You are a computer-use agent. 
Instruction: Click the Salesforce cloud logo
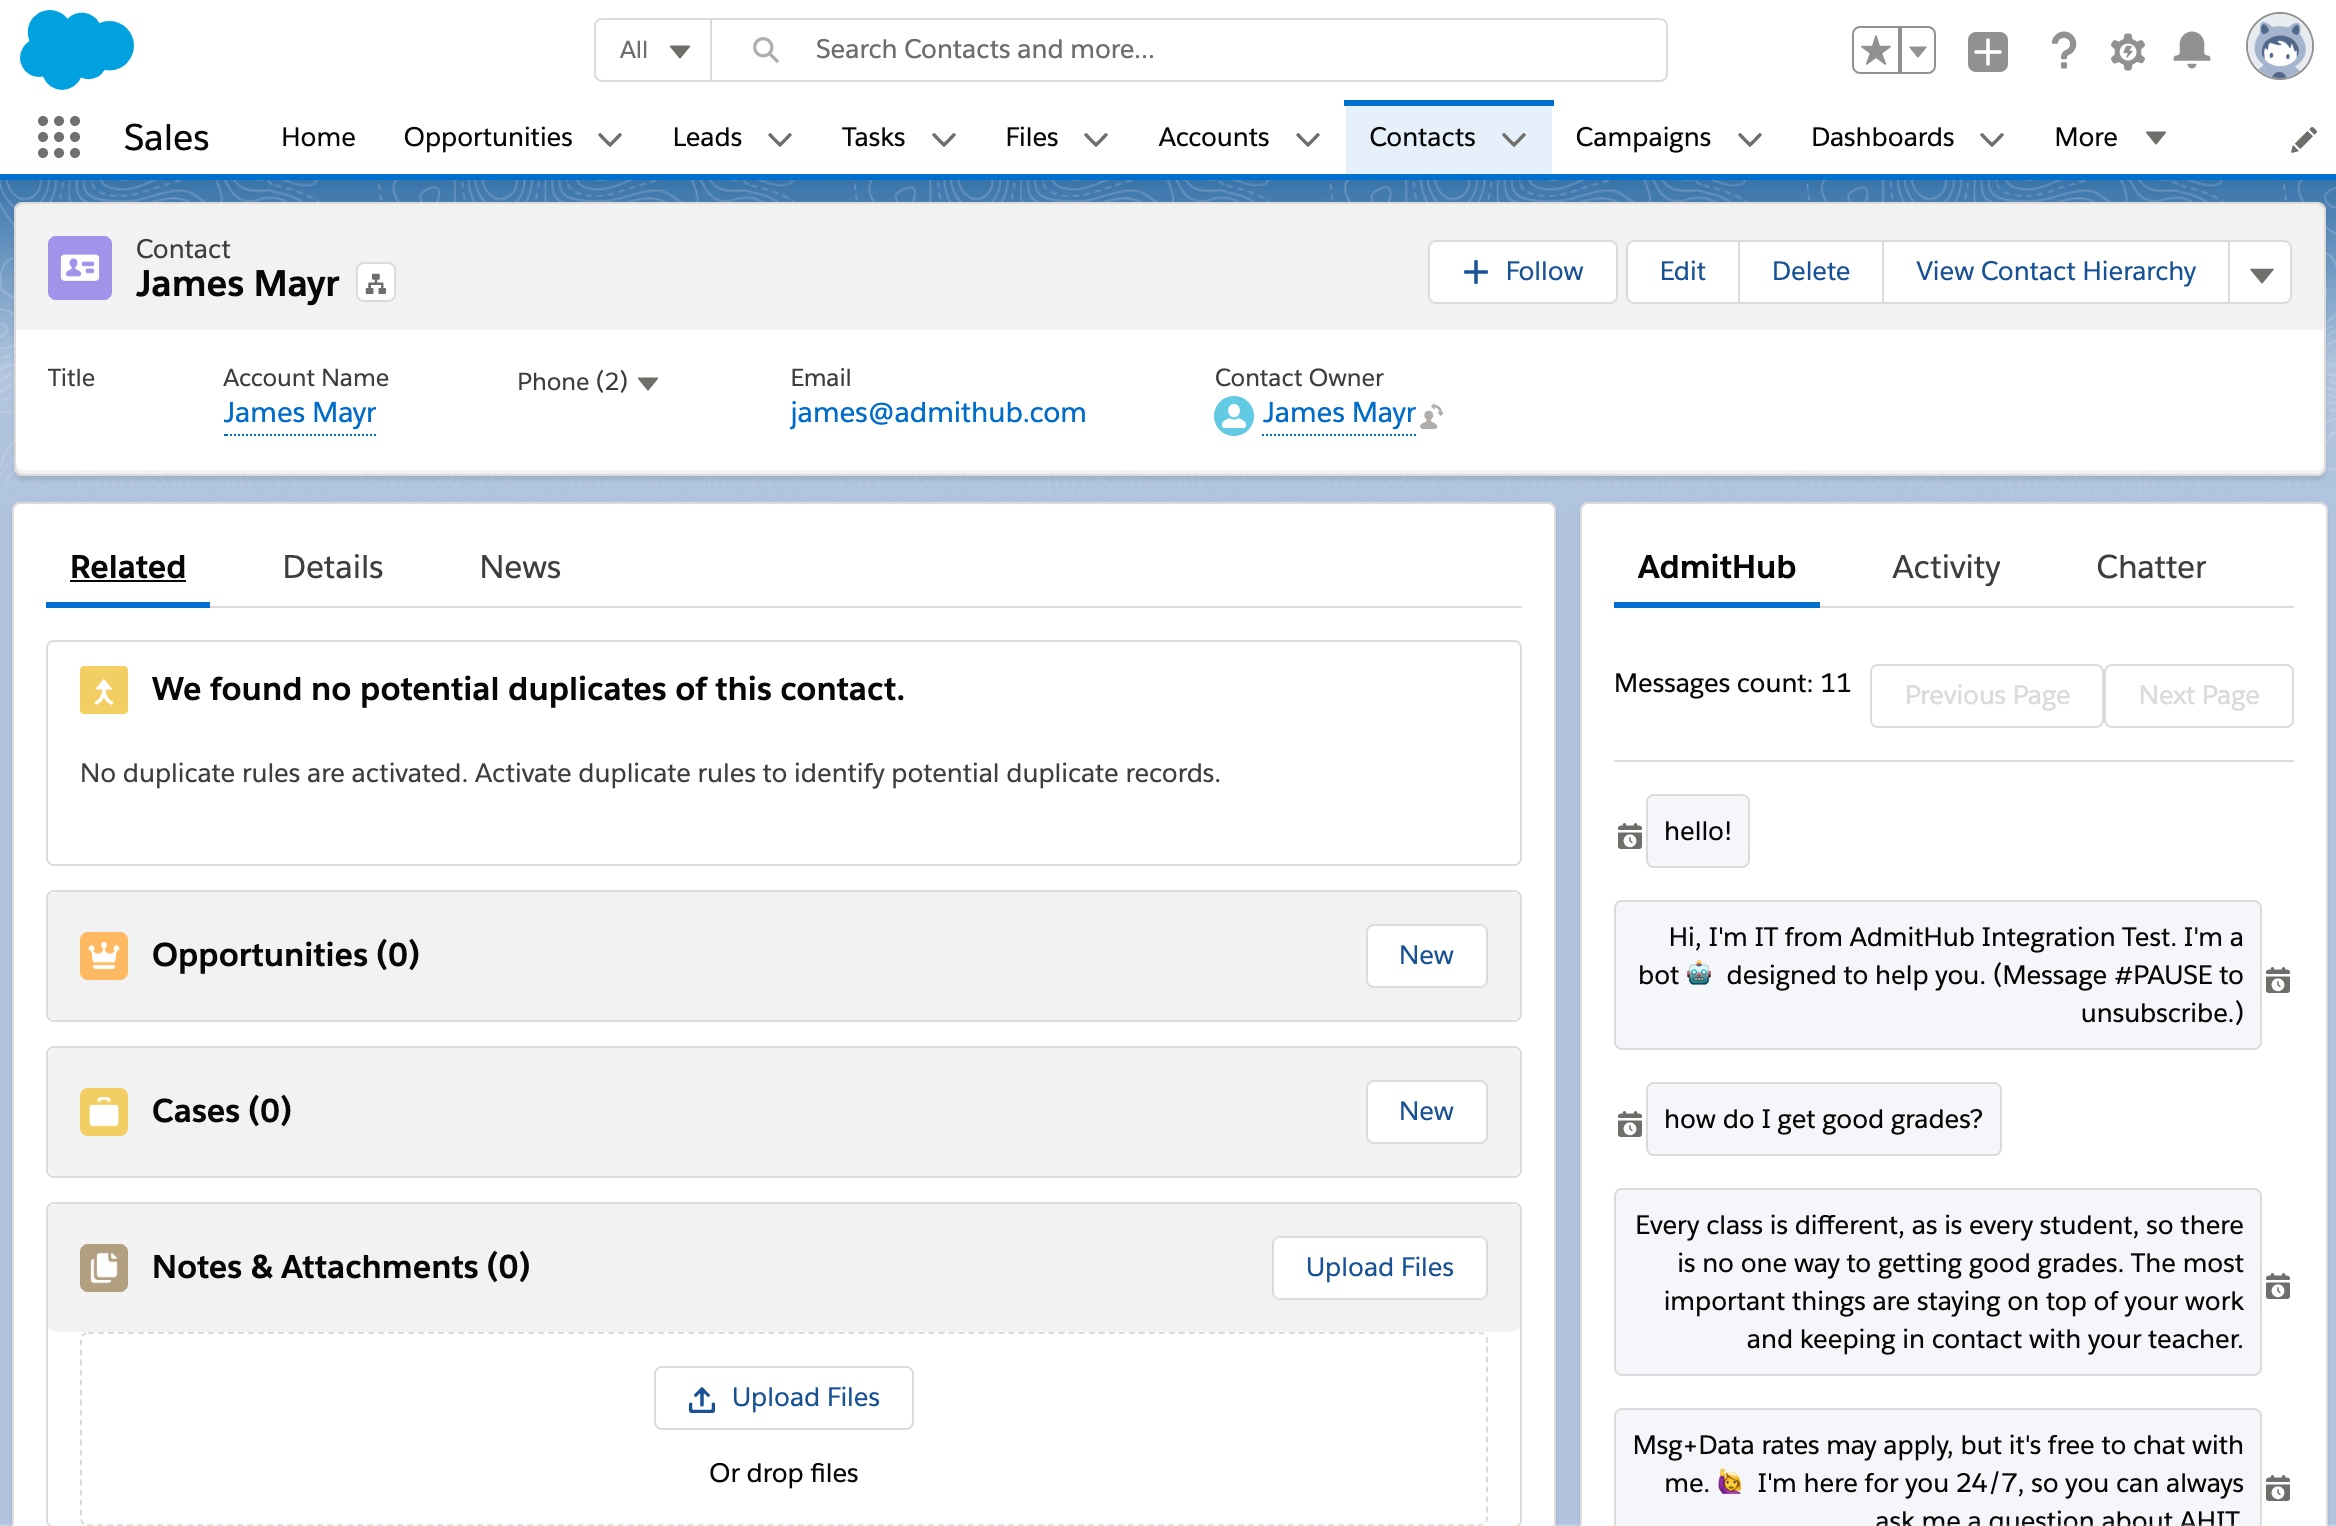point(77,49)
